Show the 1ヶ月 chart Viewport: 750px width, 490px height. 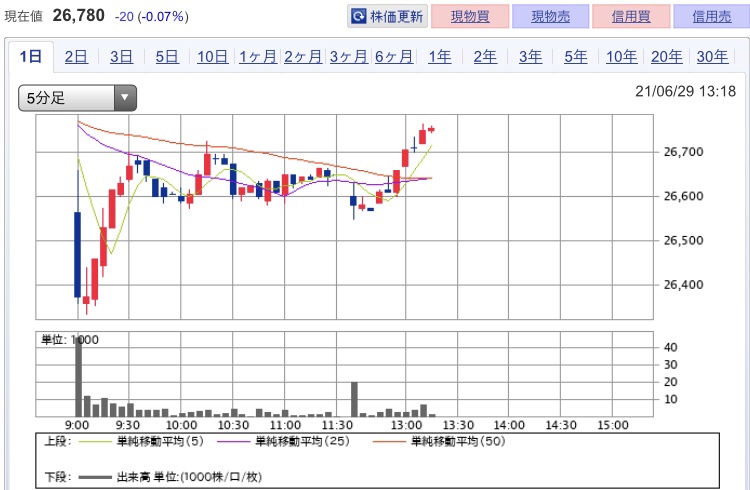coord(258,56)
